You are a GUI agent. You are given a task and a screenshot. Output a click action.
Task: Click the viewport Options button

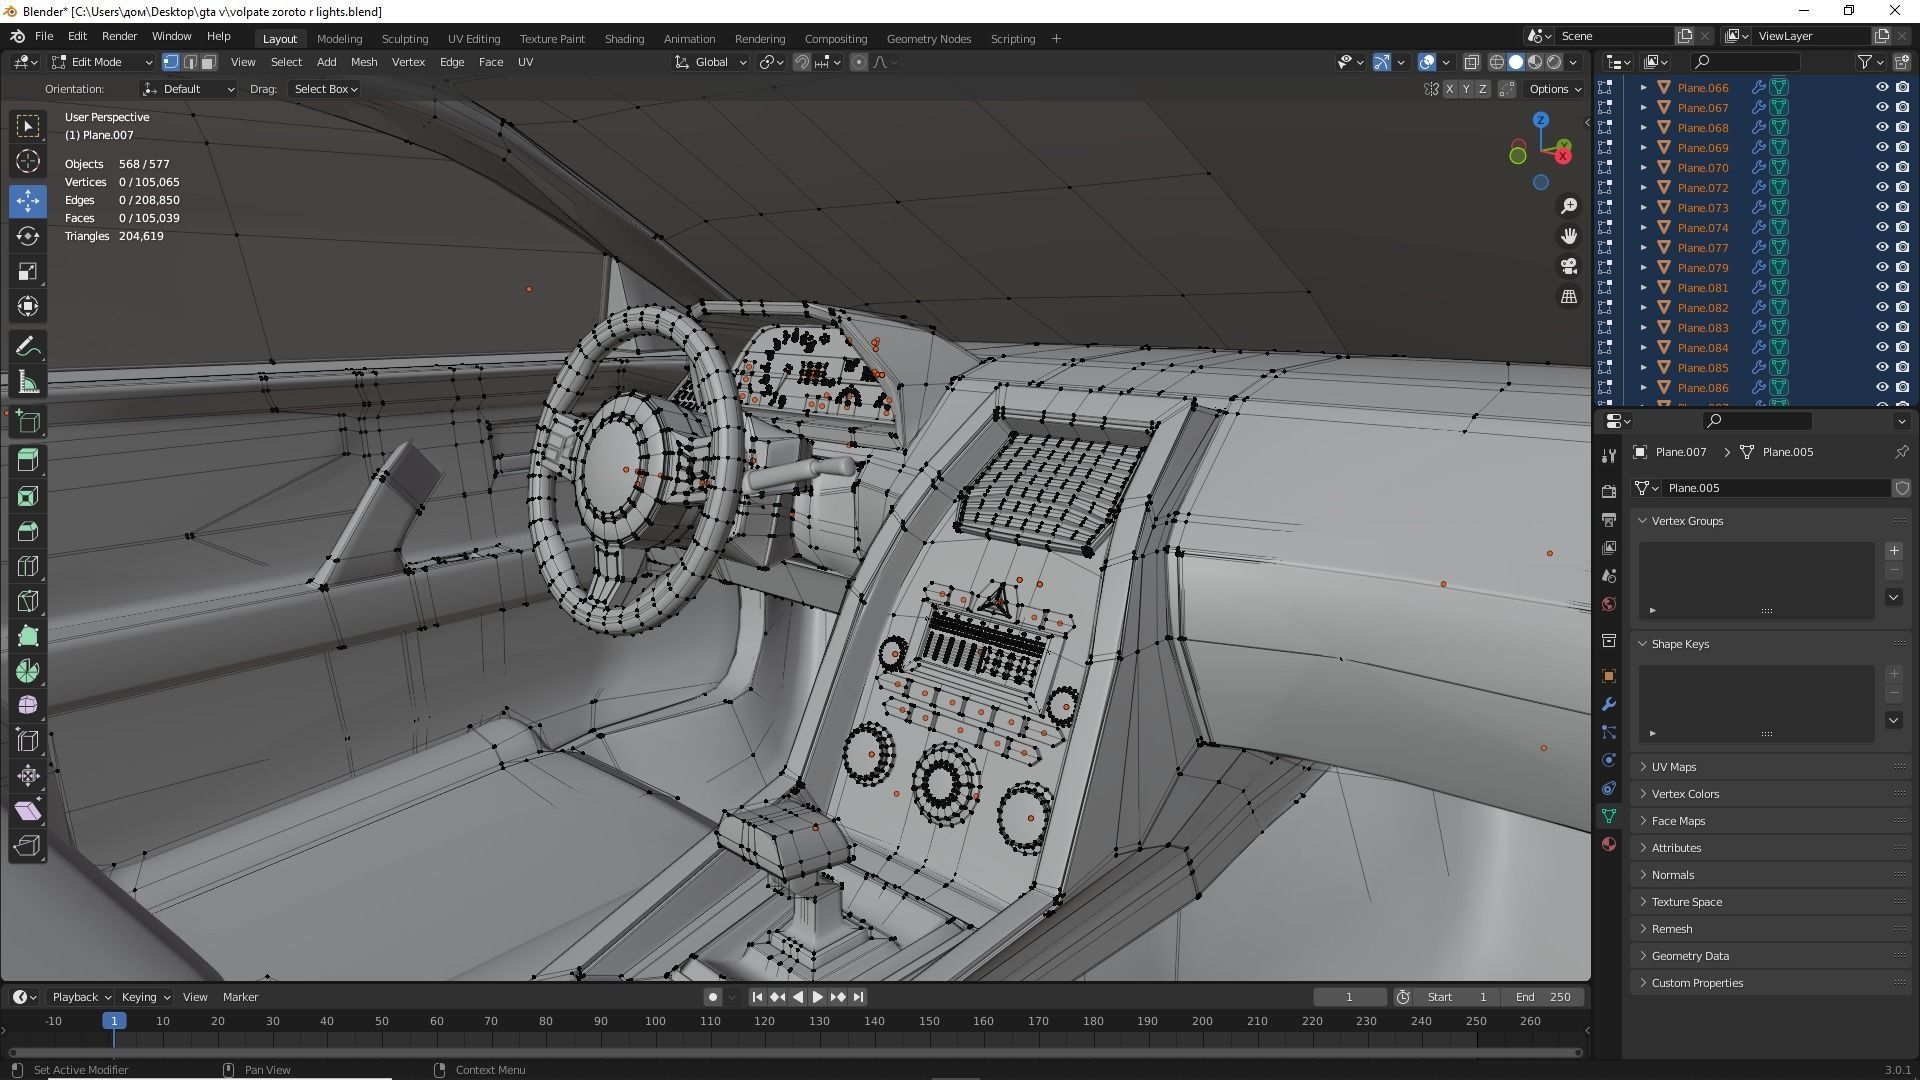tap(1555, 89)
